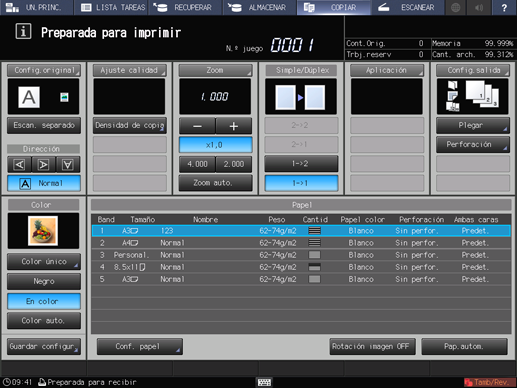Open Perforación punch options
The image size is (517, 388).
(x=473, y=145)
